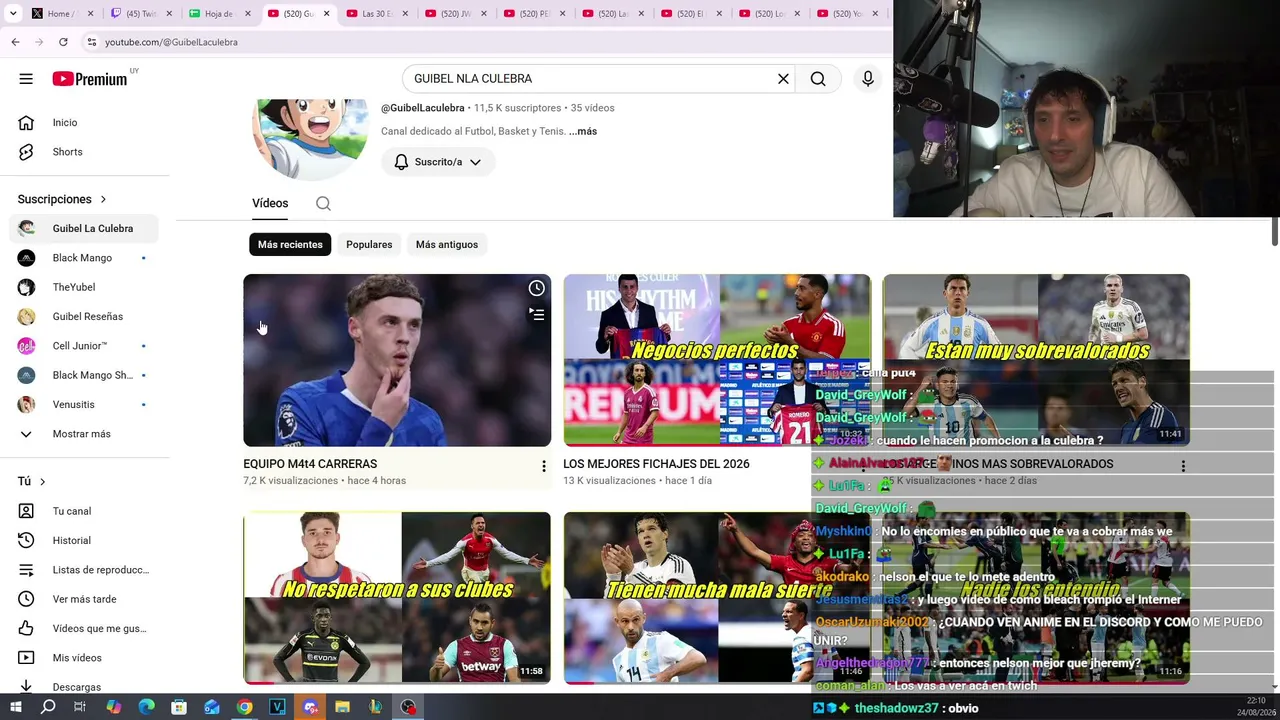Switch to the OBS recording app on taskbar

coord(408,707)
